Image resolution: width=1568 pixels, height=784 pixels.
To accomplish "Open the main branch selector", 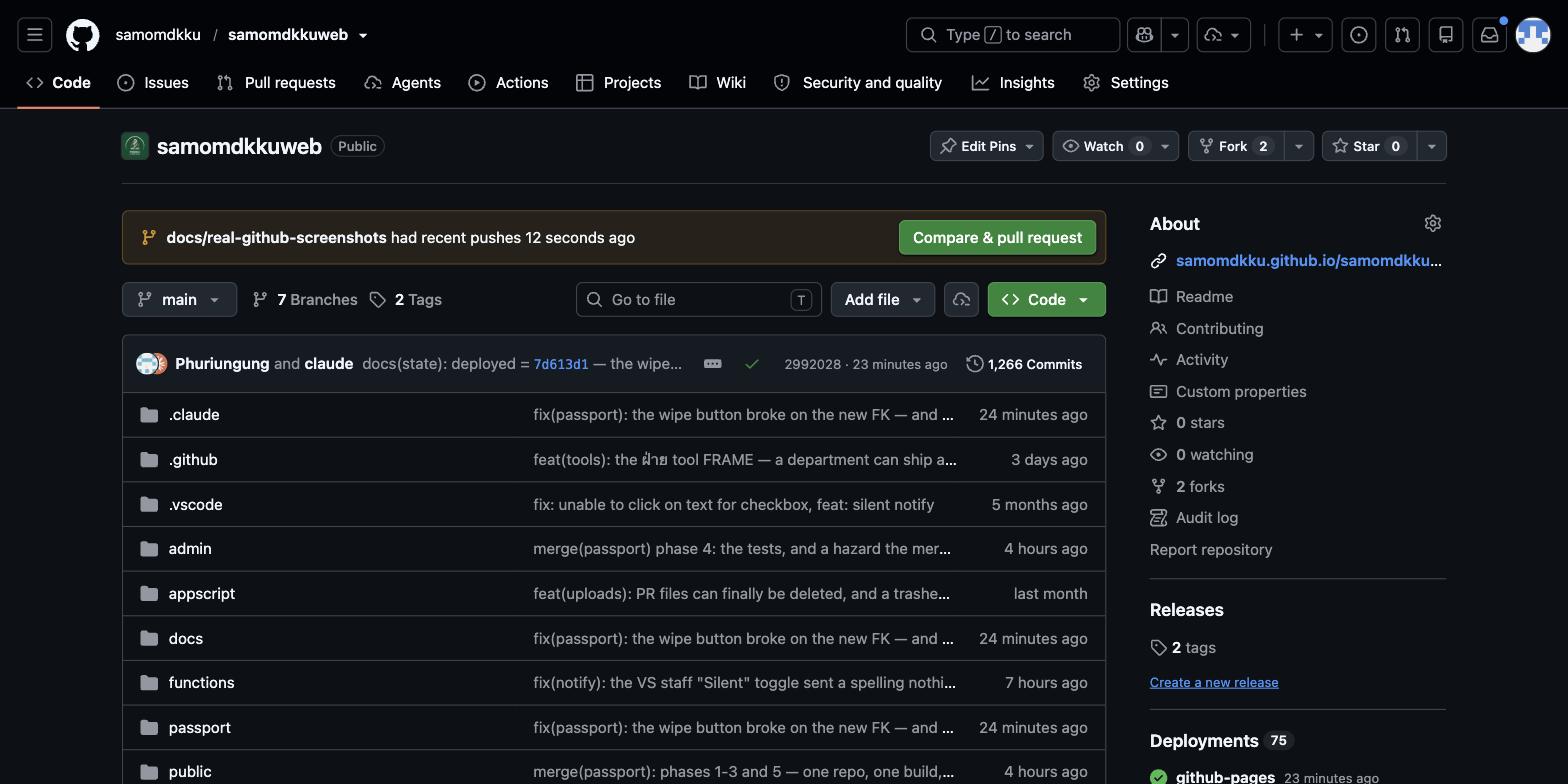I will (179, 300).
